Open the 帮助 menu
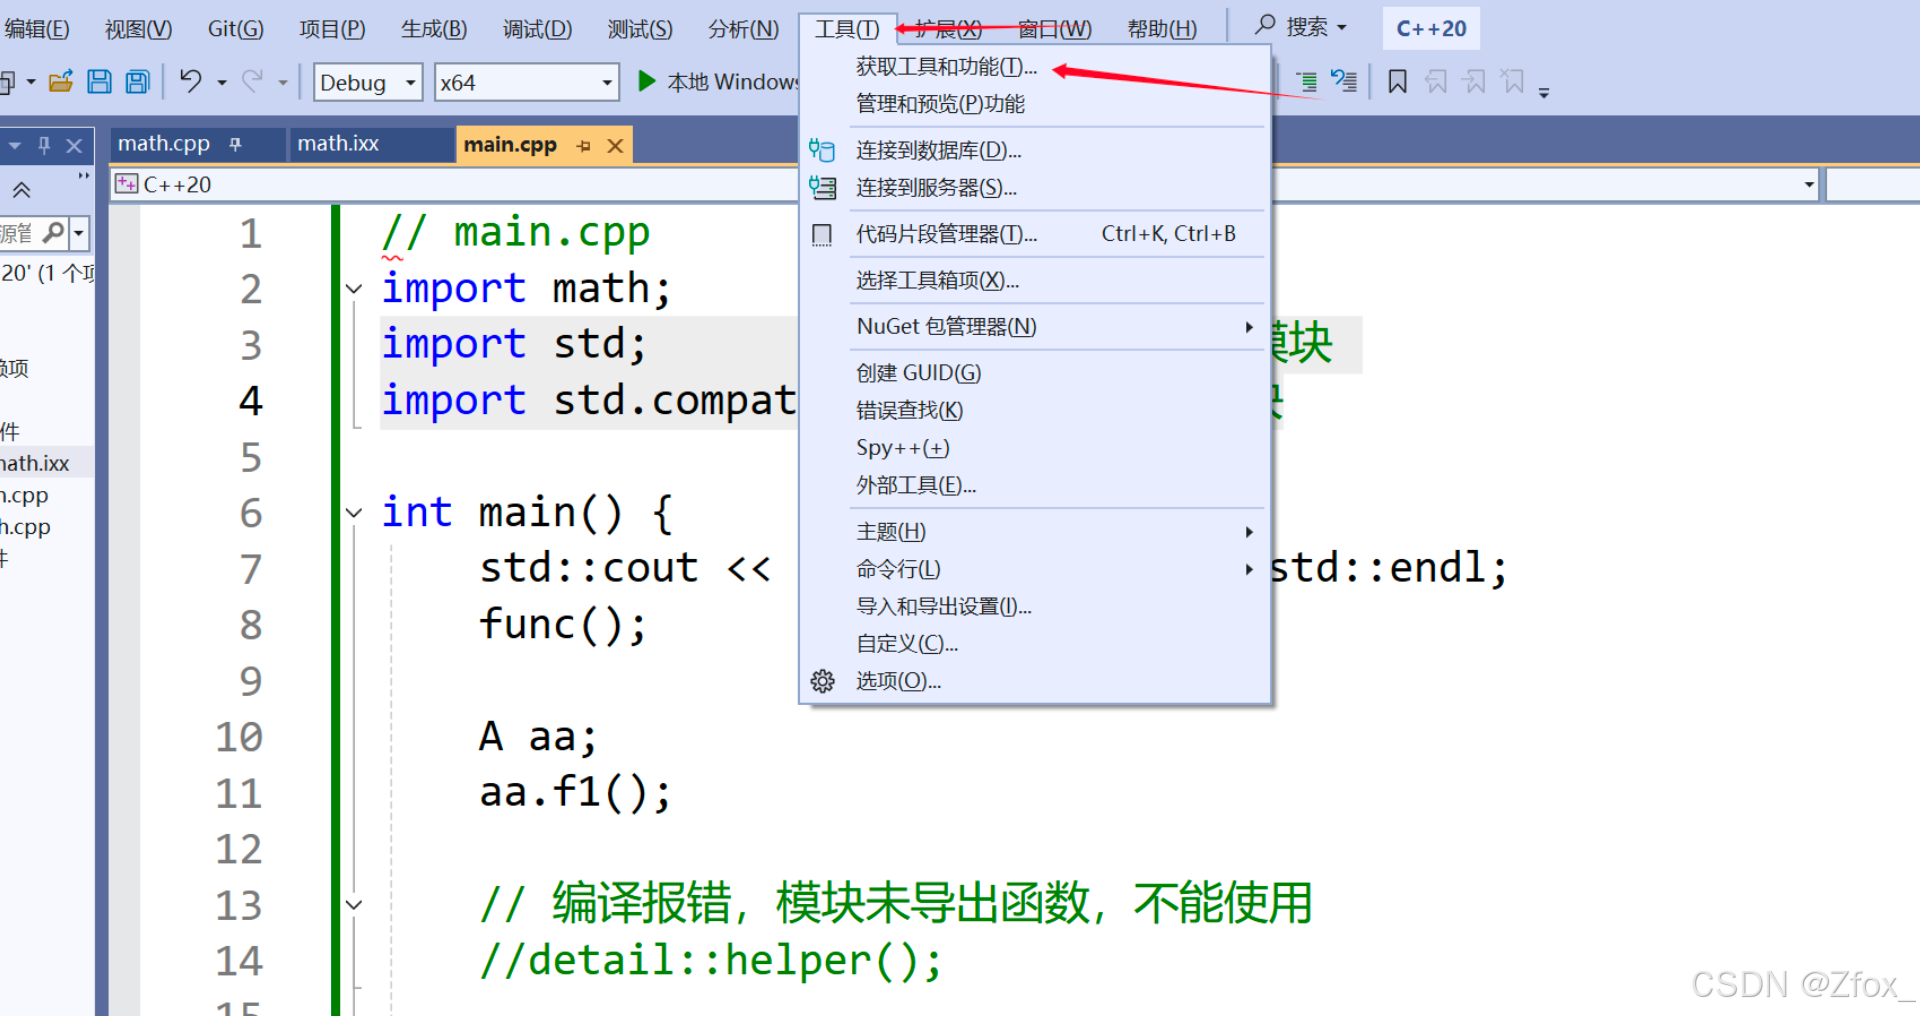The image size is (1920, 1016). point(1162,28)
